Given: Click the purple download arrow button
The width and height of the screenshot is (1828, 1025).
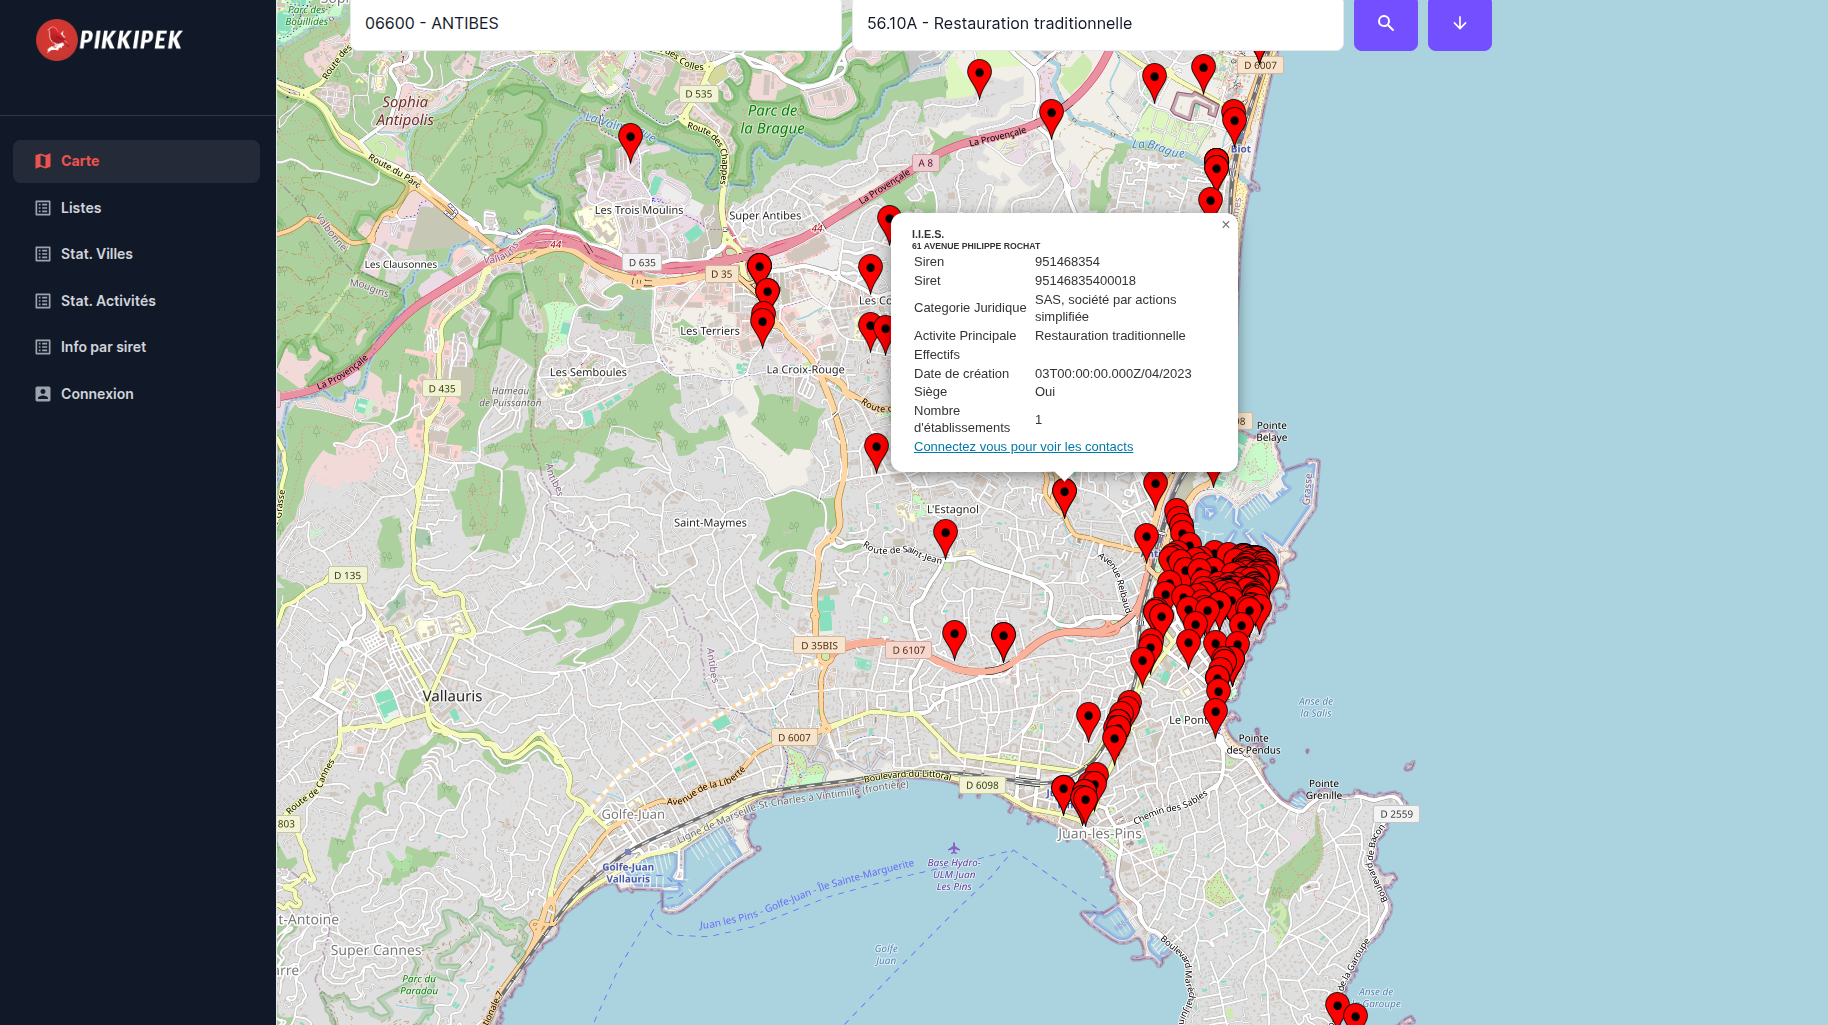Looking at the screenshot, I should (1459, 24).
